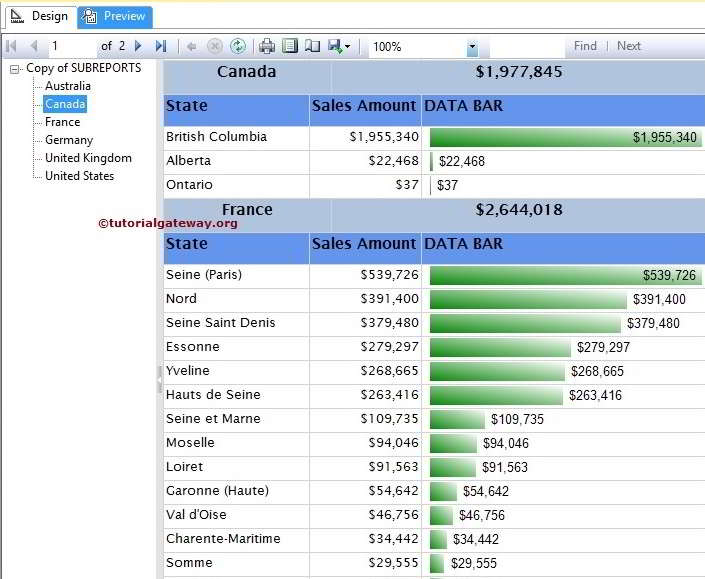Click Seine et Marne state cell
Image resolution: width=705 pixels, height=579 pixels.
pos(236,419)
